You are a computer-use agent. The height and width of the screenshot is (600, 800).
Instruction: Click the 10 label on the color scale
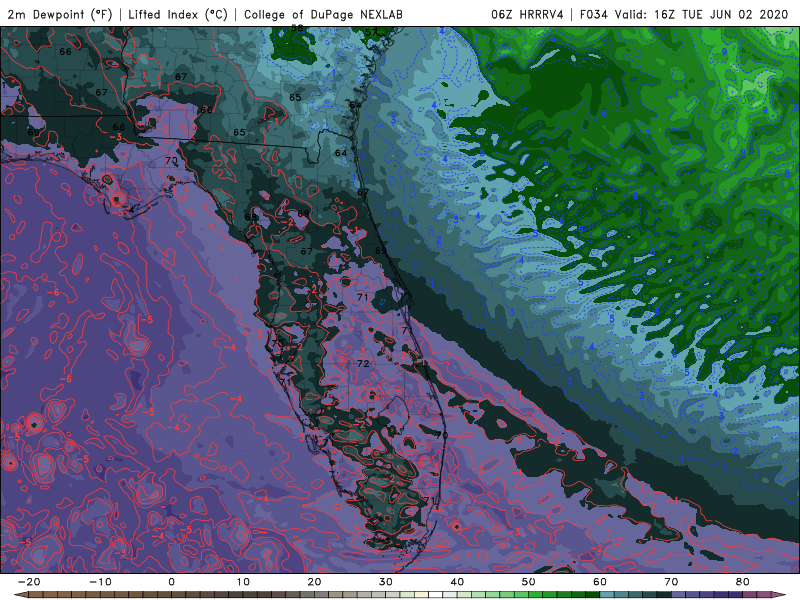point(243,582)
